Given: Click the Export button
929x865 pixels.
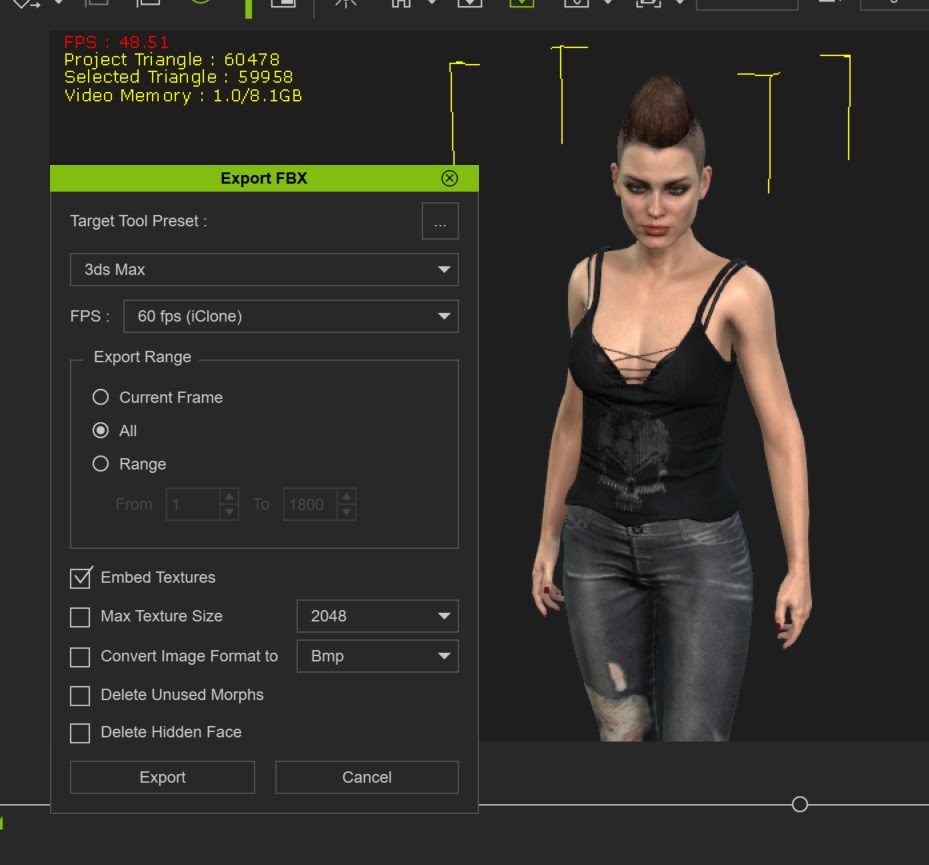Looking at the screenshot, I should 162,777.
